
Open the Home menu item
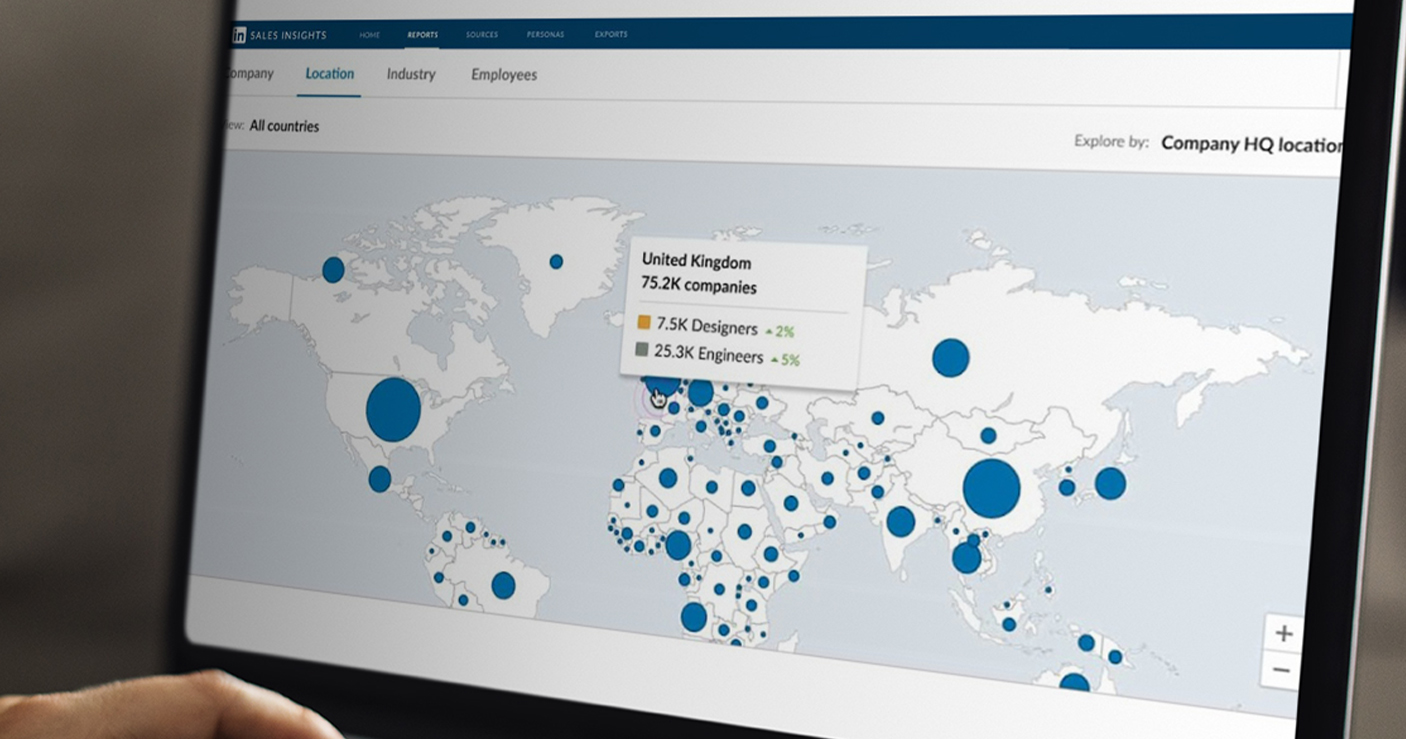[370, 35]
